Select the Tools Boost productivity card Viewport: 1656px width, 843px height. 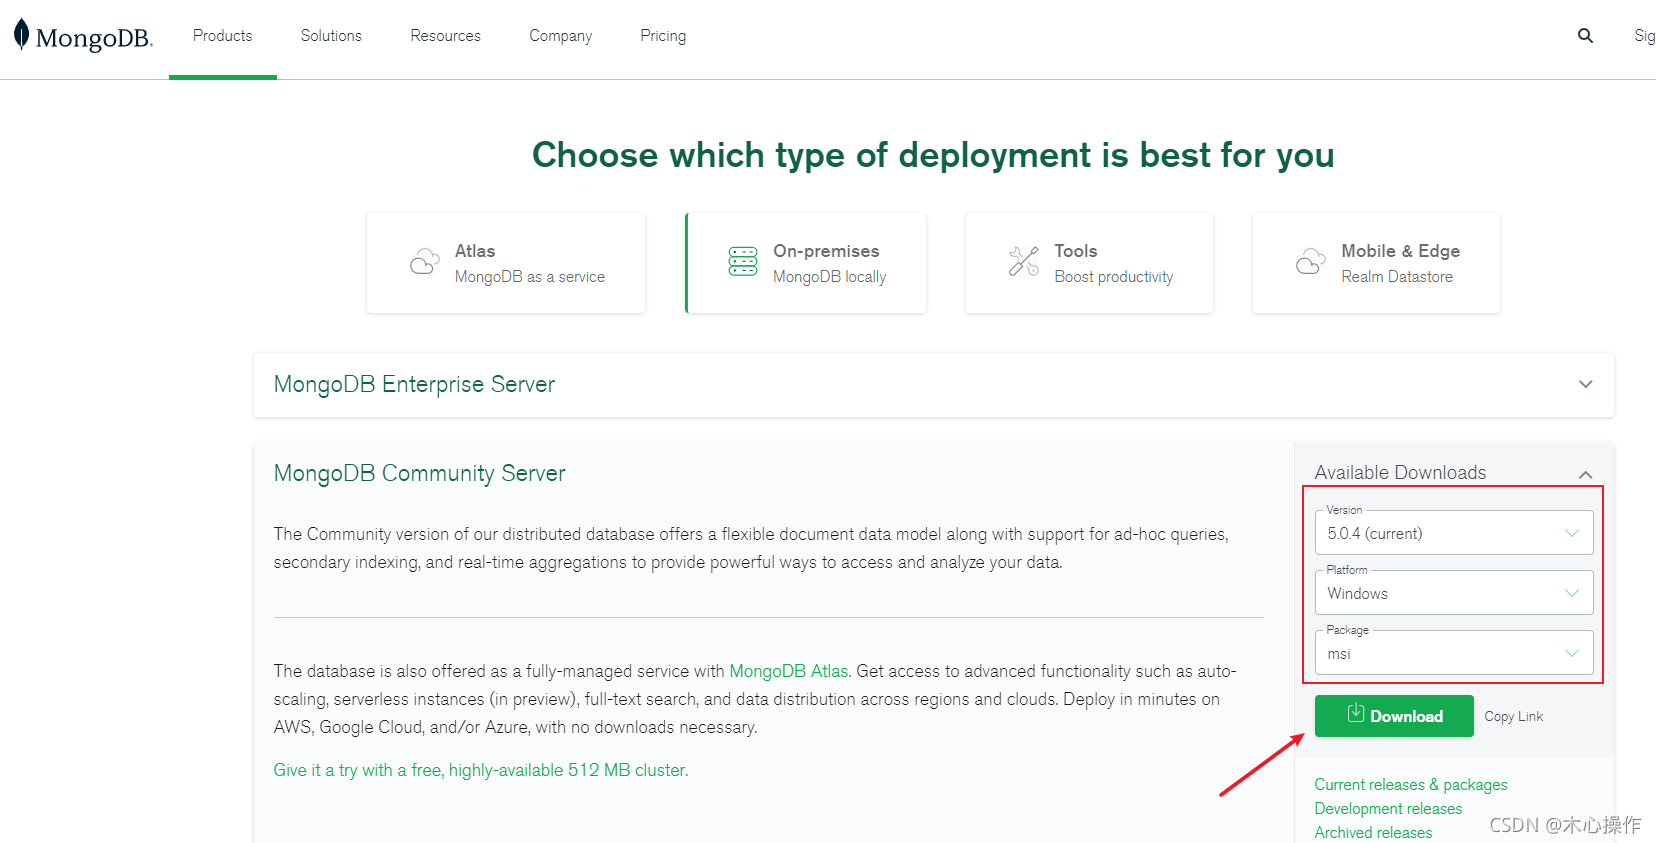[1089, 263]
